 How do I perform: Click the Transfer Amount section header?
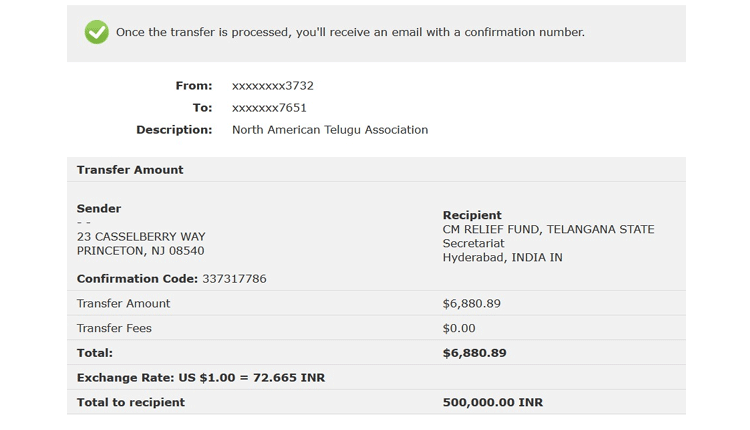pos(130,170)
